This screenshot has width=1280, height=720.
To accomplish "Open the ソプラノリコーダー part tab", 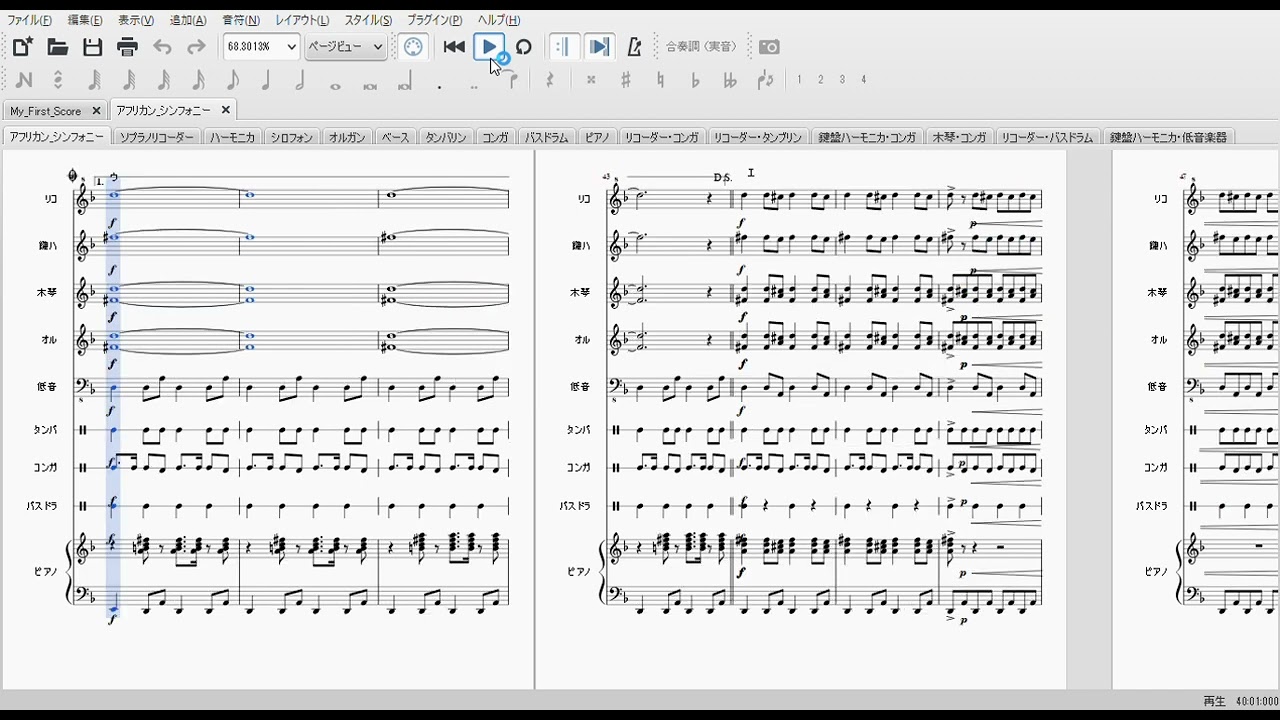I will pos(157,137).
